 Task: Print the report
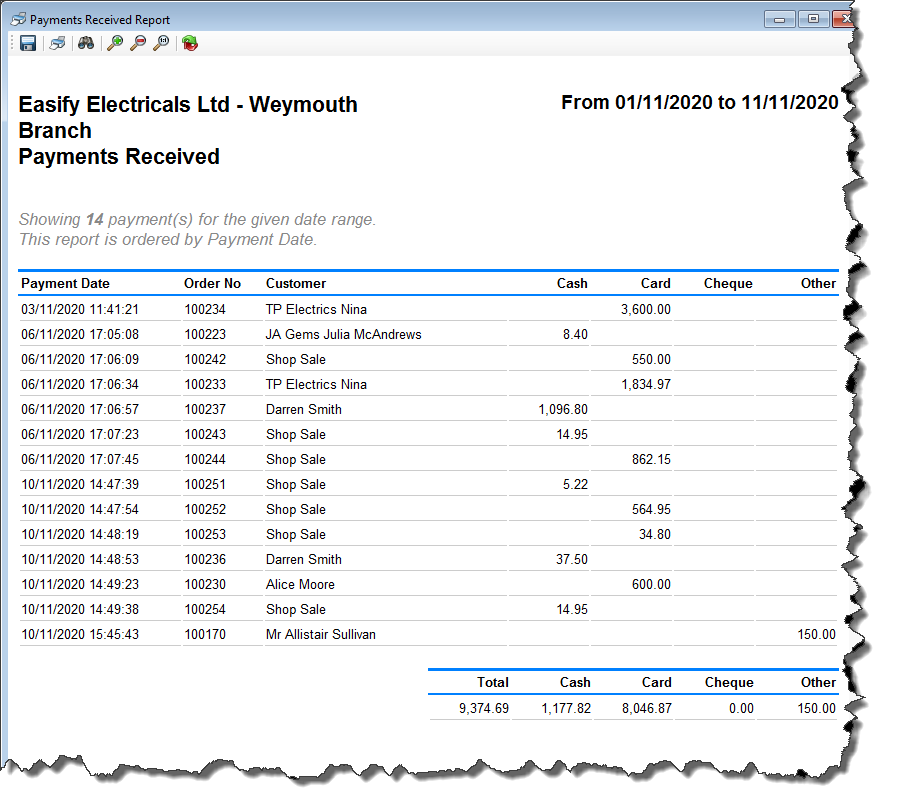pyautogui.click(x=57, y=43)
